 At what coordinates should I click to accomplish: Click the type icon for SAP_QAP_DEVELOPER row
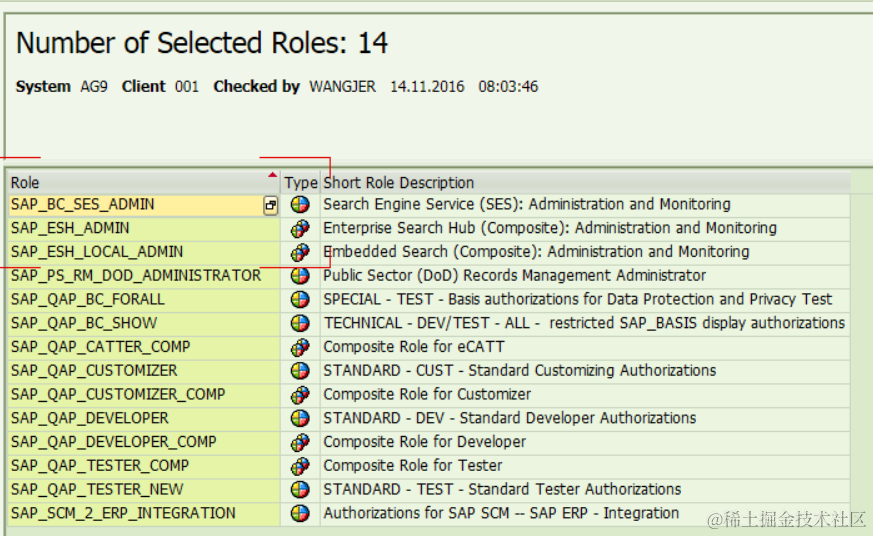pyautogui.click(x=300, y=419)
